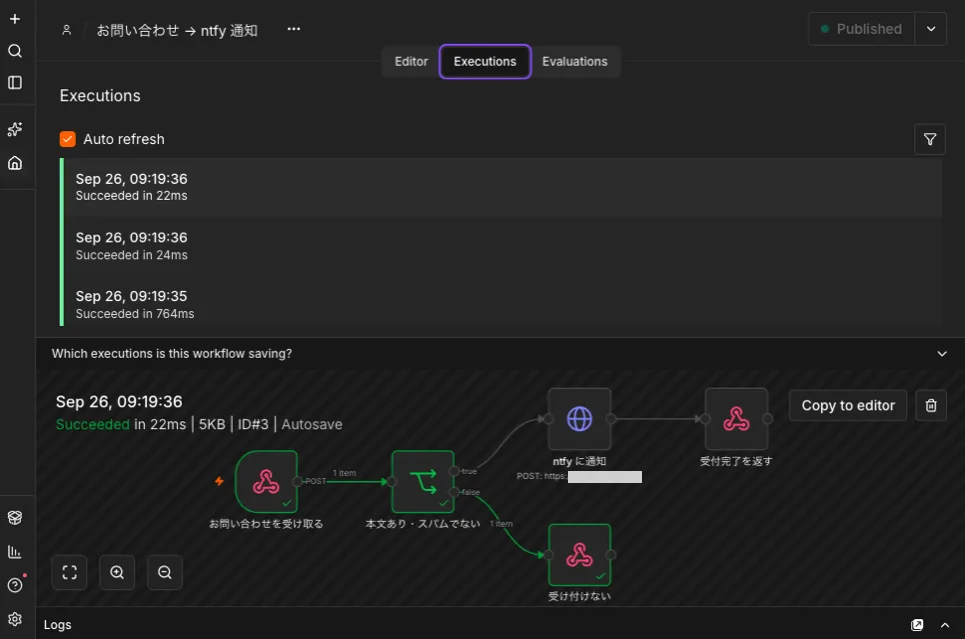Screen dimensions: 965x639
Task: Zoom out on the workflow canvas
Action: (x=165, y=573)
